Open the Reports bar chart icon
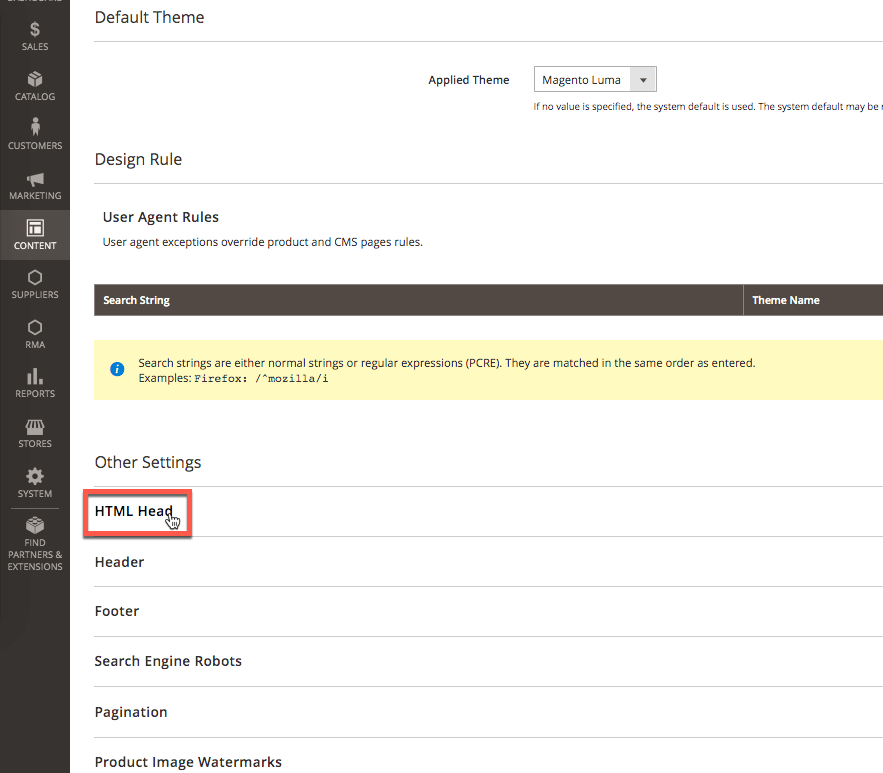Viewport: 883px width, 773px height. pos(35,376)
